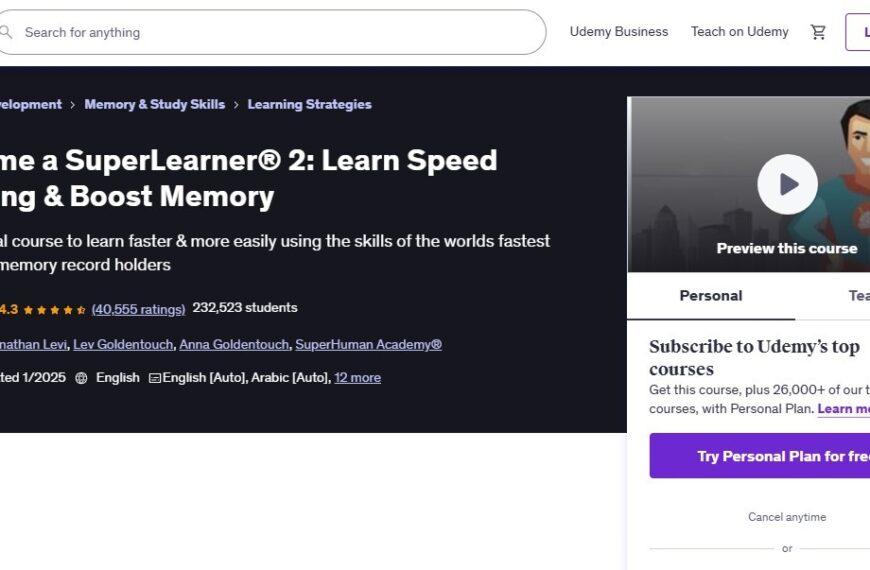Viewport: 870px width, 570px height.
Task: Click the Preview this course thumbnail
Action: coord(749,185)
